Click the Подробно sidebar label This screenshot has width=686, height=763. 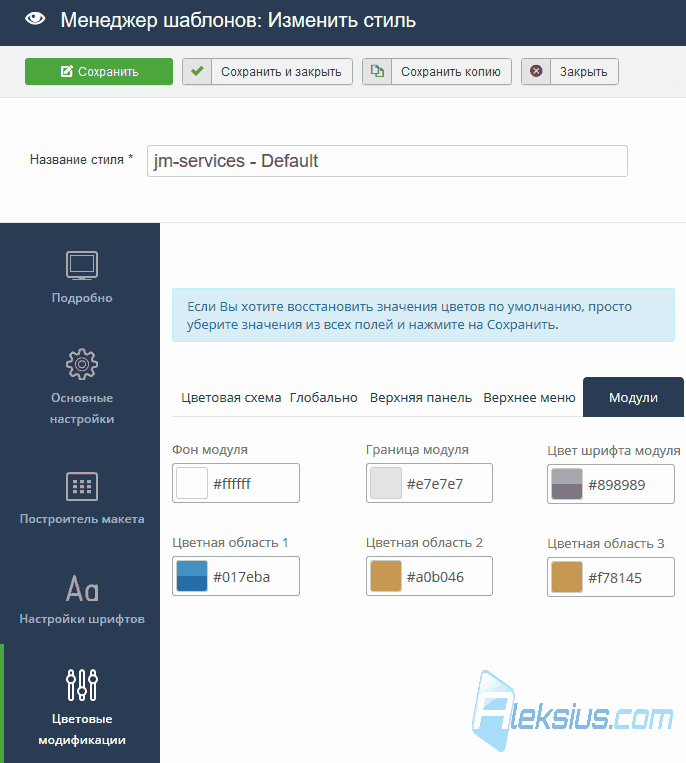click(82, 298)
